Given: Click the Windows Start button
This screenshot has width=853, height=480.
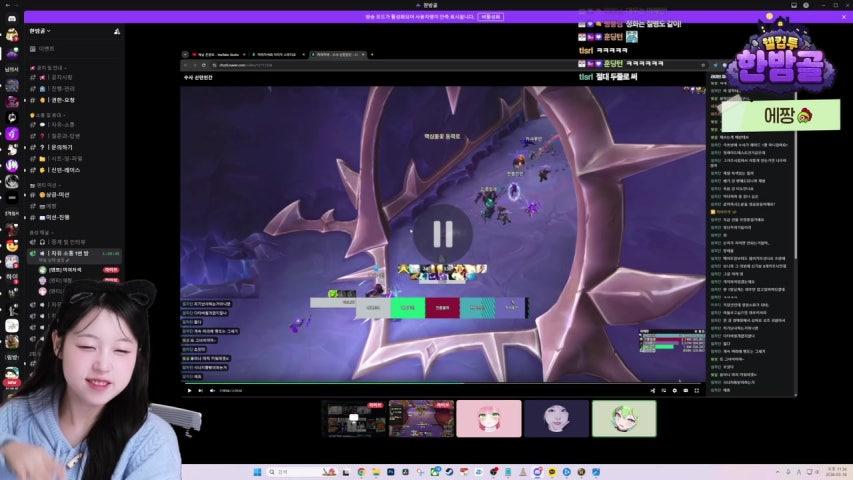Looking at the screenshot, I should point(254,471).
